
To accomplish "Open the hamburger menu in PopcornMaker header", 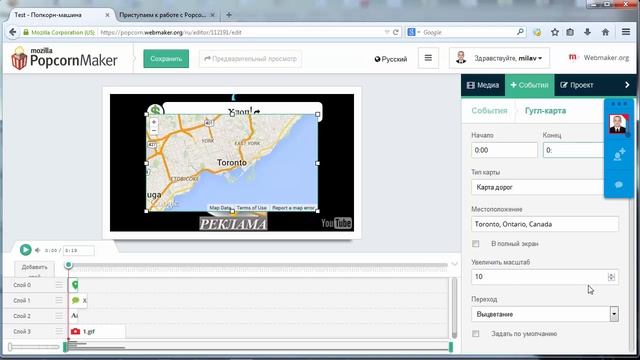I will 428,58.
